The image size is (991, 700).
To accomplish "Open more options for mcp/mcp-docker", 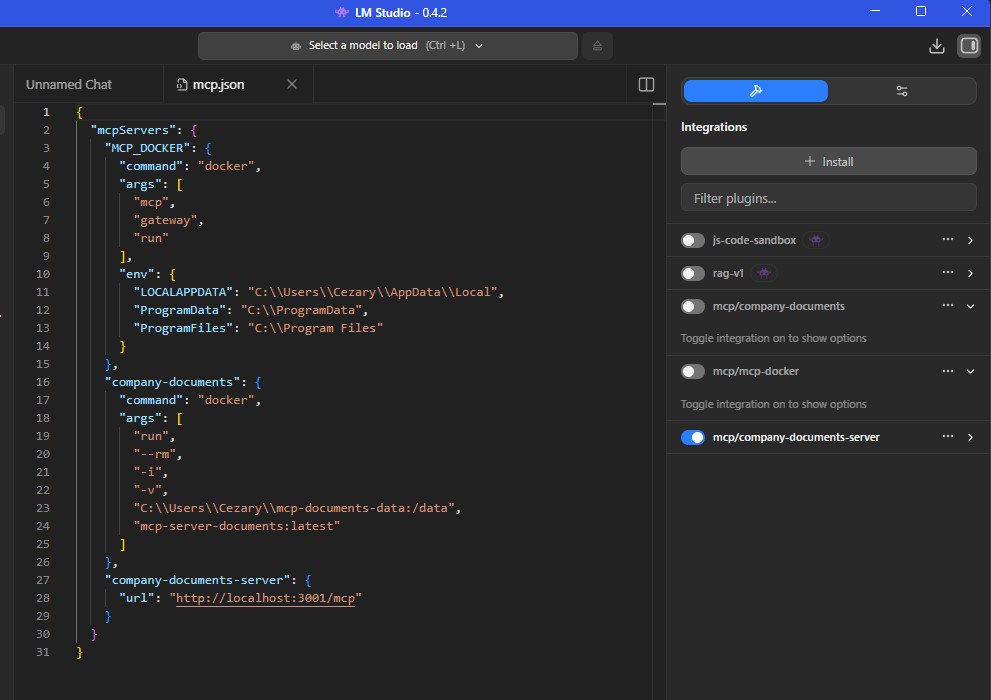I will click(947, 371).
